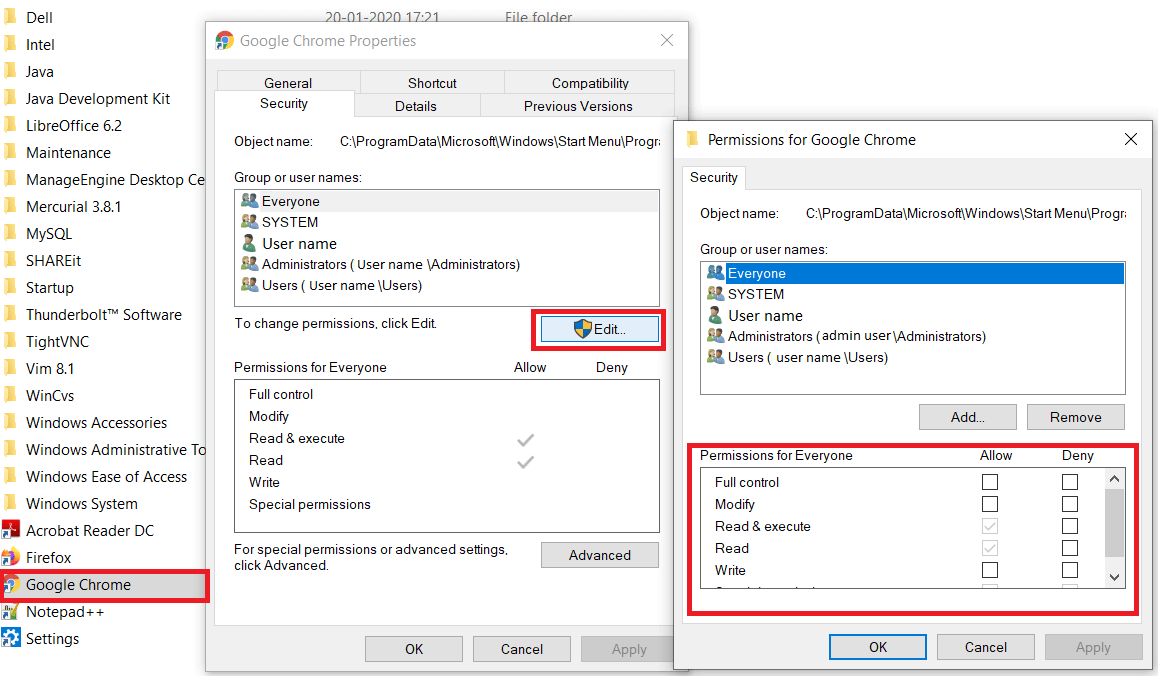Select Users in Properties user list
This screenshot has width=1158, height=676.
pyautogui.click(x=447, y=284)
